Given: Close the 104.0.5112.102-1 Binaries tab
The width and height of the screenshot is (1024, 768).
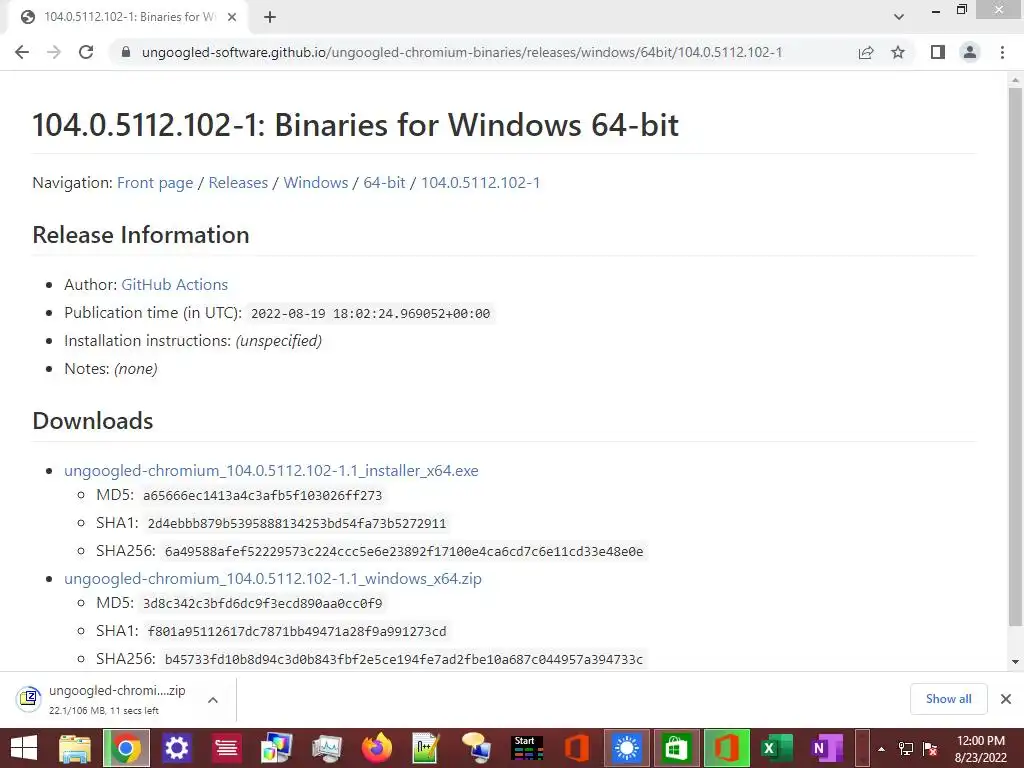Looking at the screenshot, I should point(232,17).
